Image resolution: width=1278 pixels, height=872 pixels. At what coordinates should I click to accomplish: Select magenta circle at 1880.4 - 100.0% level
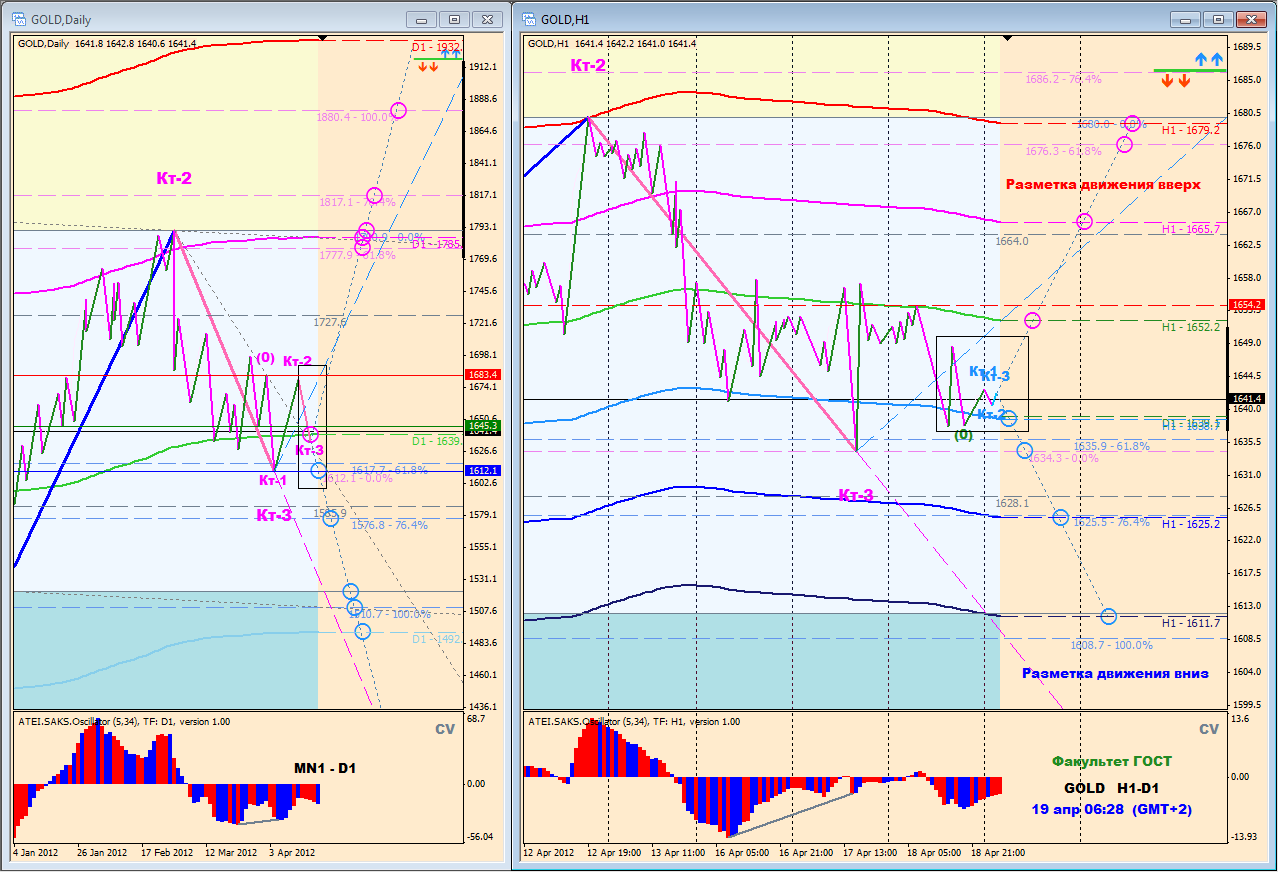click(x=398, y=111)
